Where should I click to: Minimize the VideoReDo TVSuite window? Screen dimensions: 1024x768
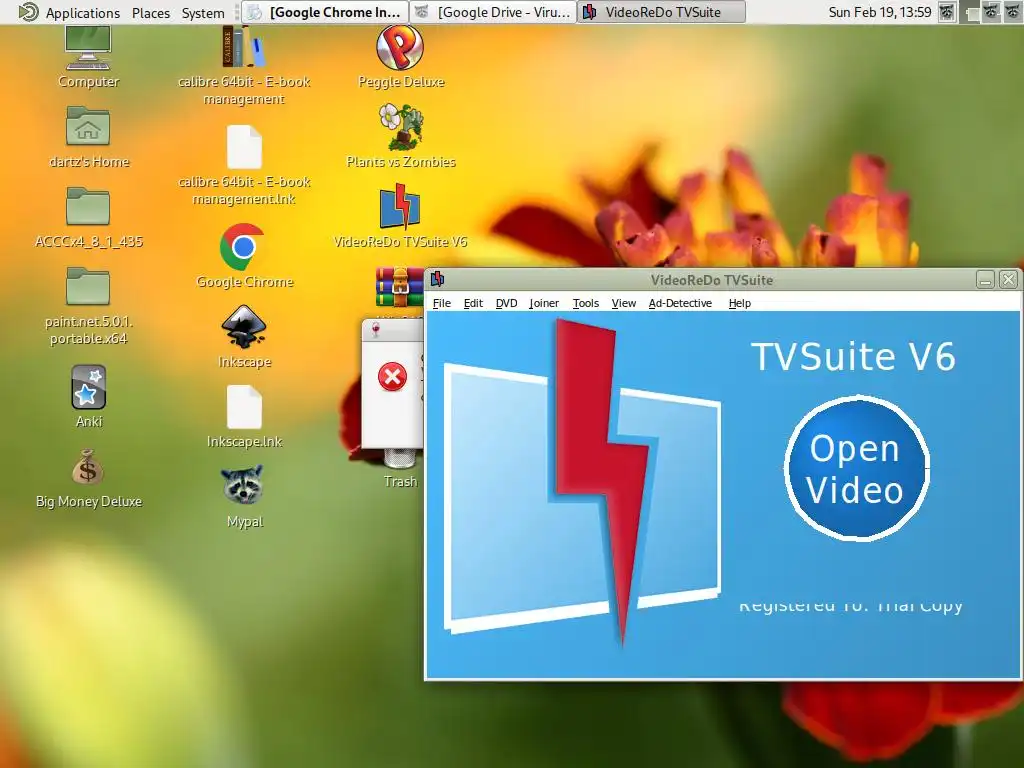(x=985, y=280)
